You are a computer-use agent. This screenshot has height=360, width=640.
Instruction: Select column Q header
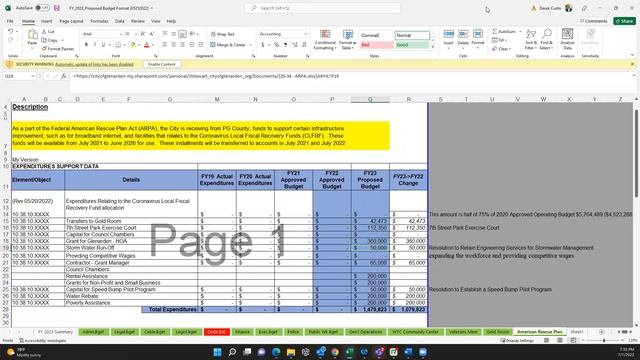tap(370, 99)
